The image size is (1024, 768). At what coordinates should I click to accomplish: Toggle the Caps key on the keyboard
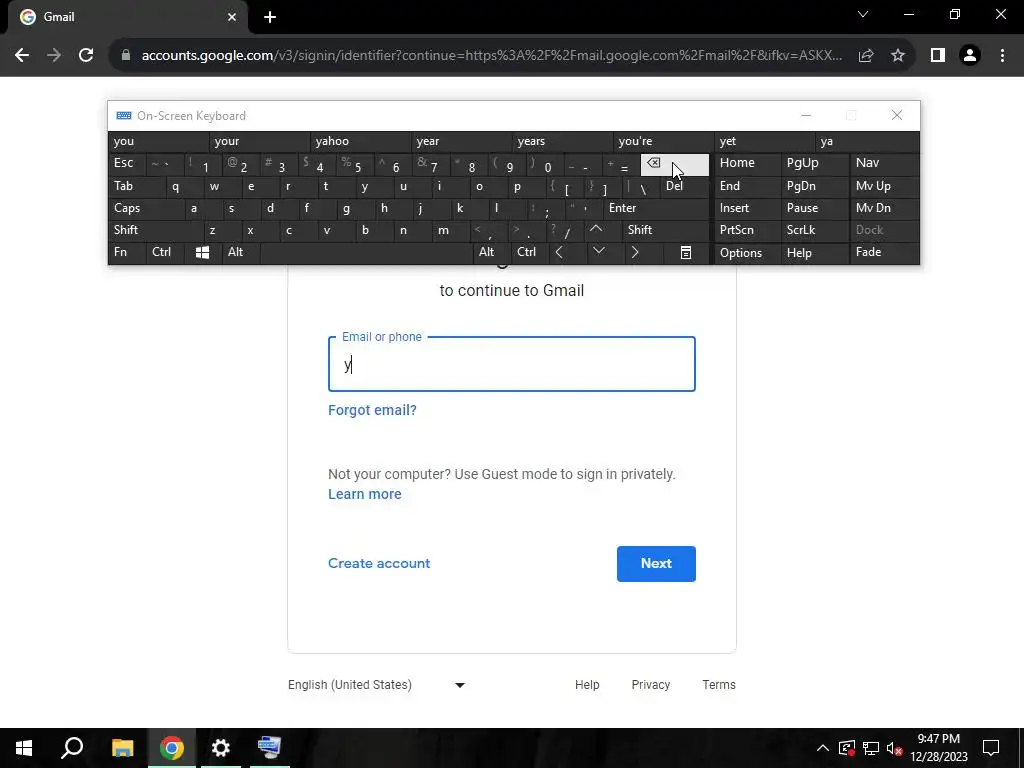[x=146, y=208]
